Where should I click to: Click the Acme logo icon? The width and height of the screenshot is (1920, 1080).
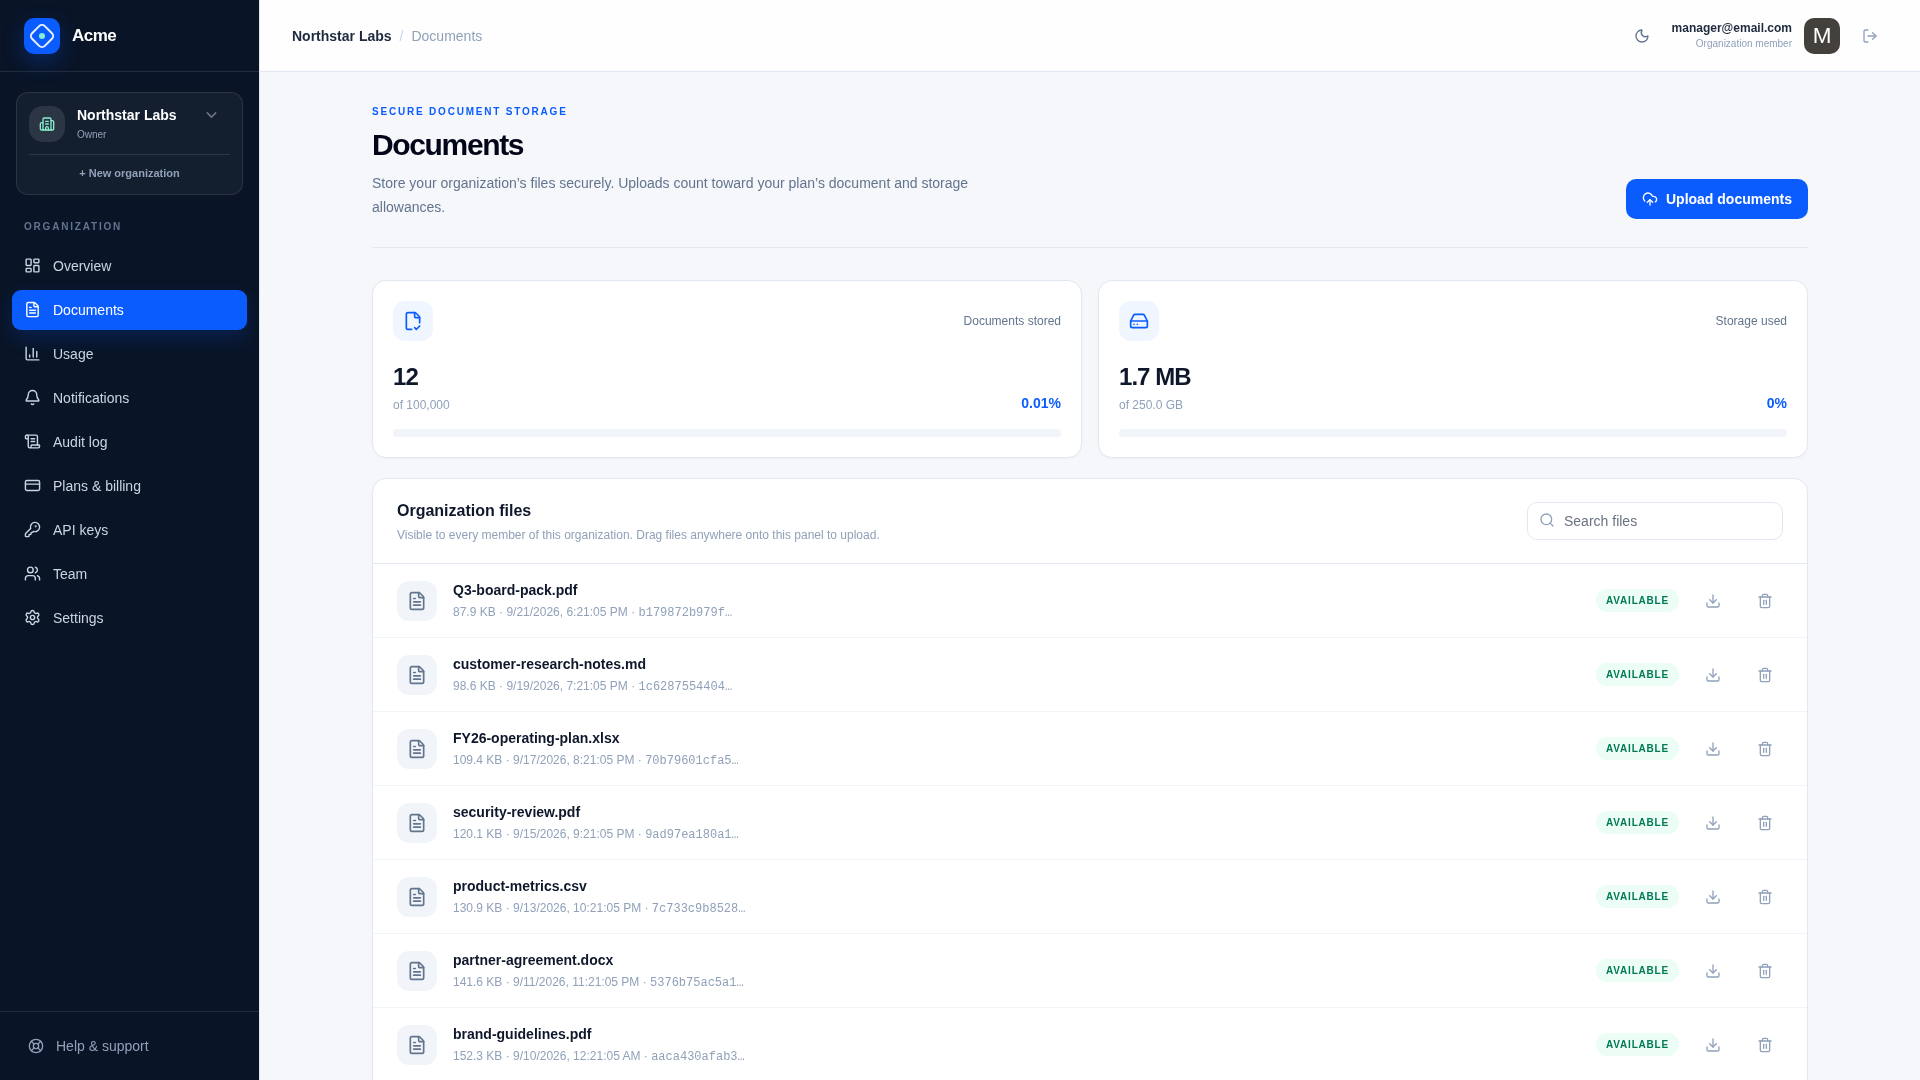(42, 36)
